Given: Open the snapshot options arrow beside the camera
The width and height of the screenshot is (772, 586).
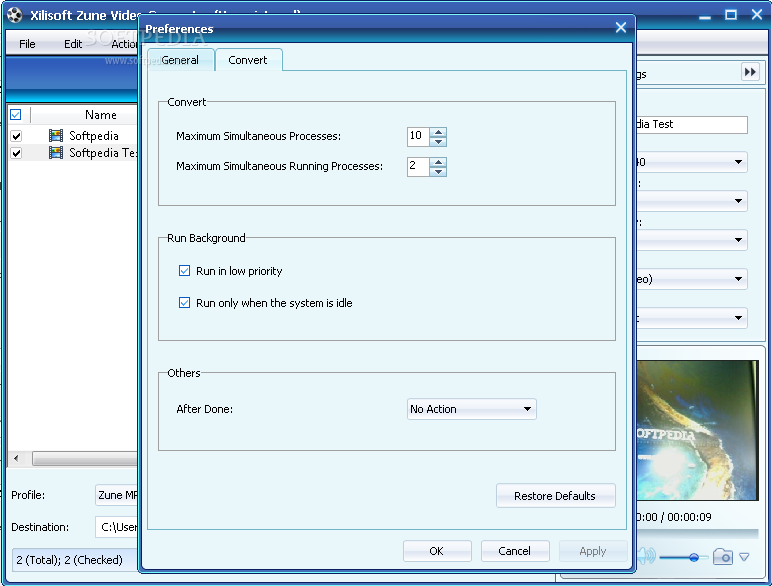Looking at the screenshot, I should pyautogui.click(x=744, y=557).
